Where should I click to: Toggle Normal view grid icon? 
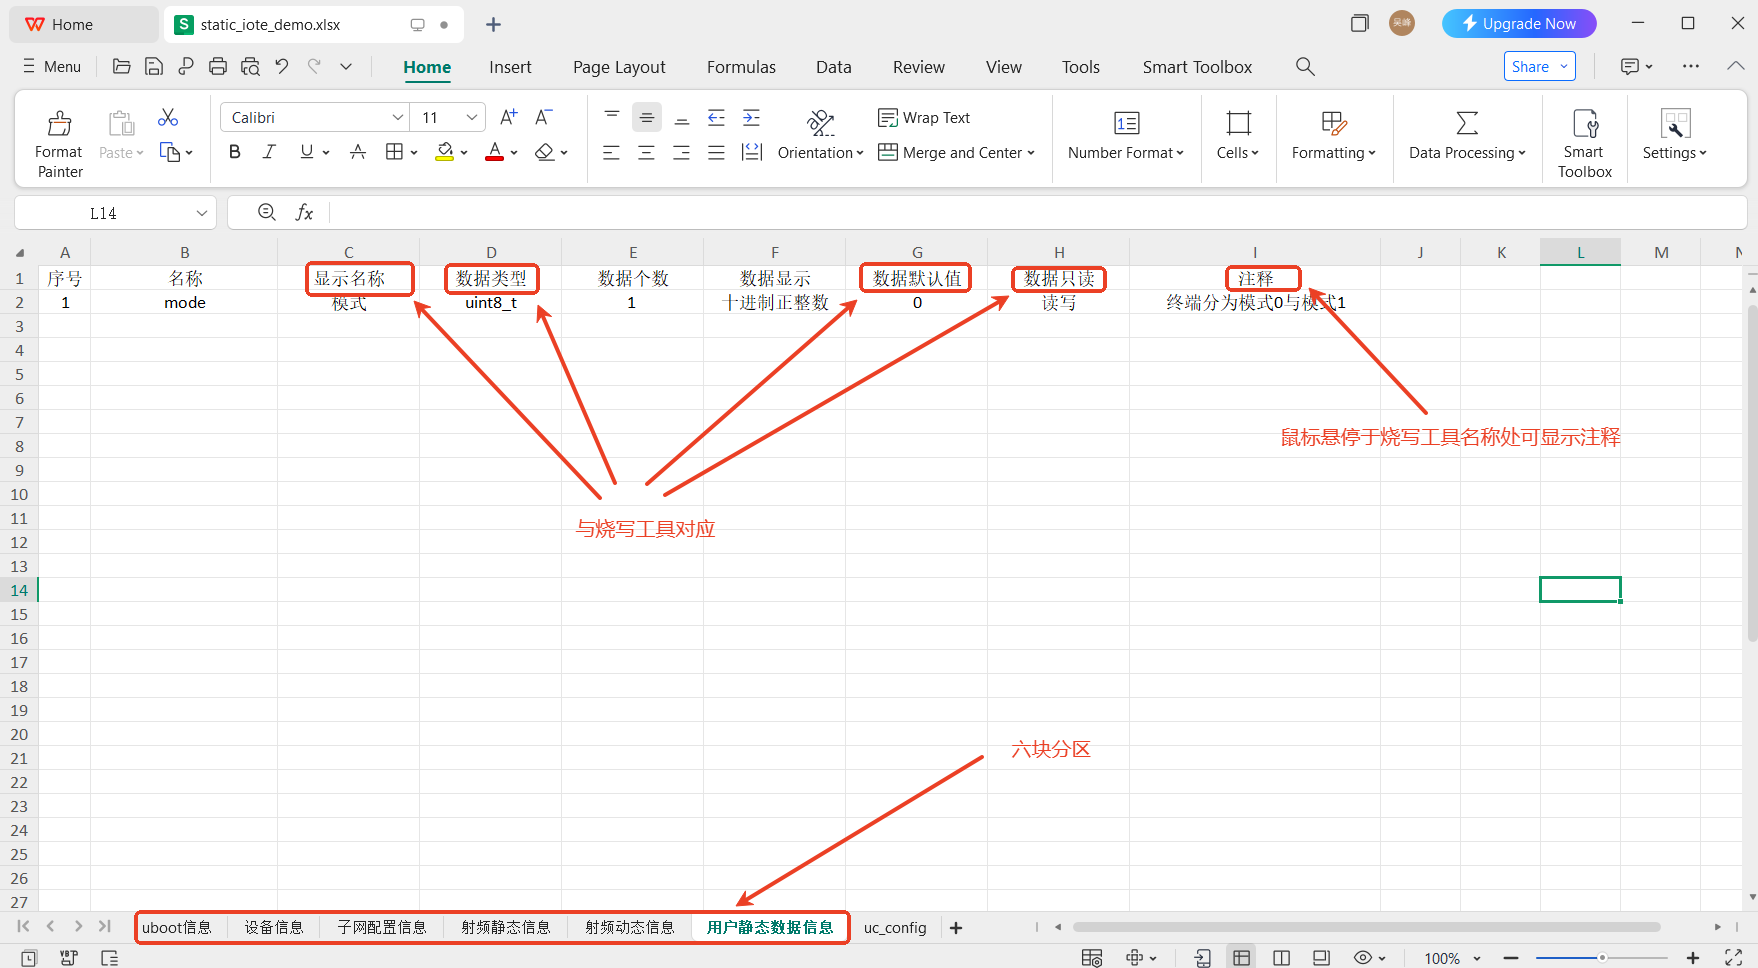(x=1242, y=958)
